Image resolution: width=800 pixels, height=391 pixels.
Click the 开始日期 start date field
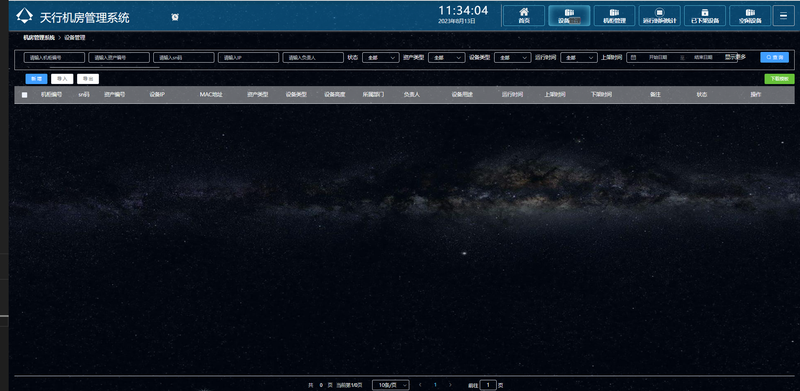pos(658,58)
